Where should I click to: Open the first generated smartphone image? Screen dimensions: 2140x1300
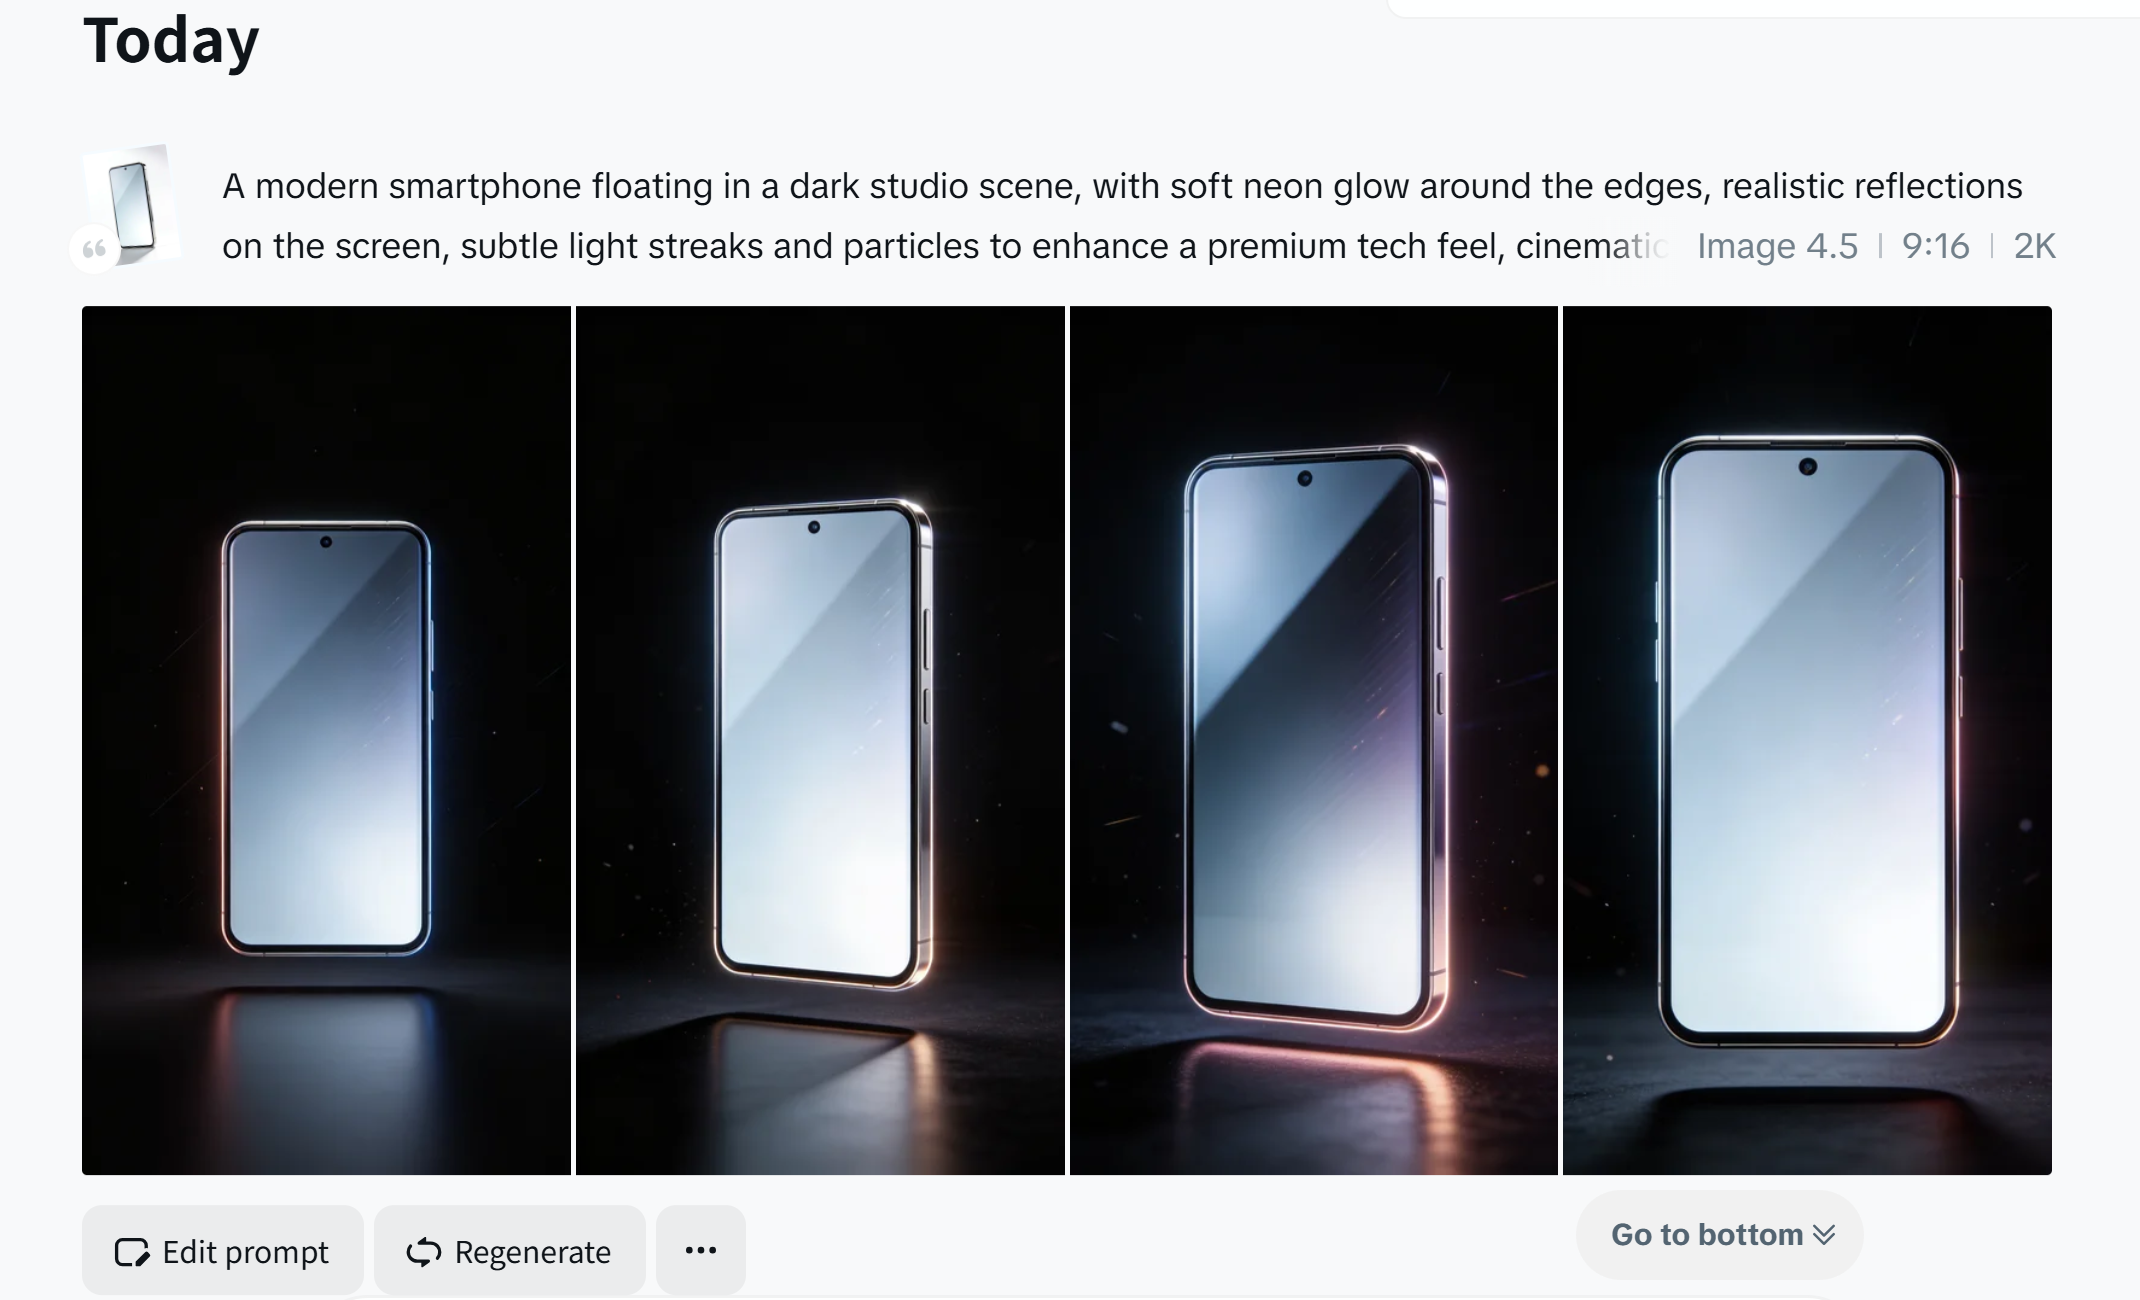pos(326,740)
